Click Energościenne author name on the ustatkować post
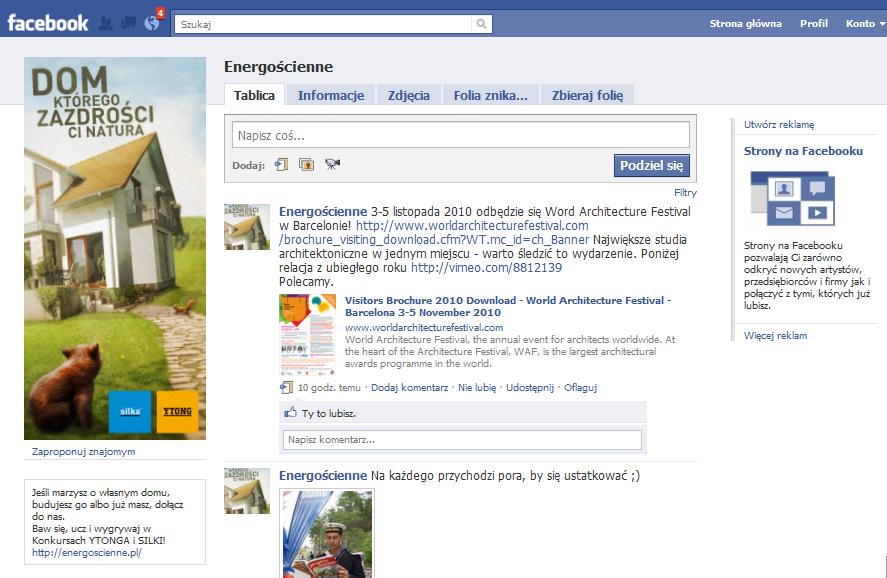 pos(323,476)
